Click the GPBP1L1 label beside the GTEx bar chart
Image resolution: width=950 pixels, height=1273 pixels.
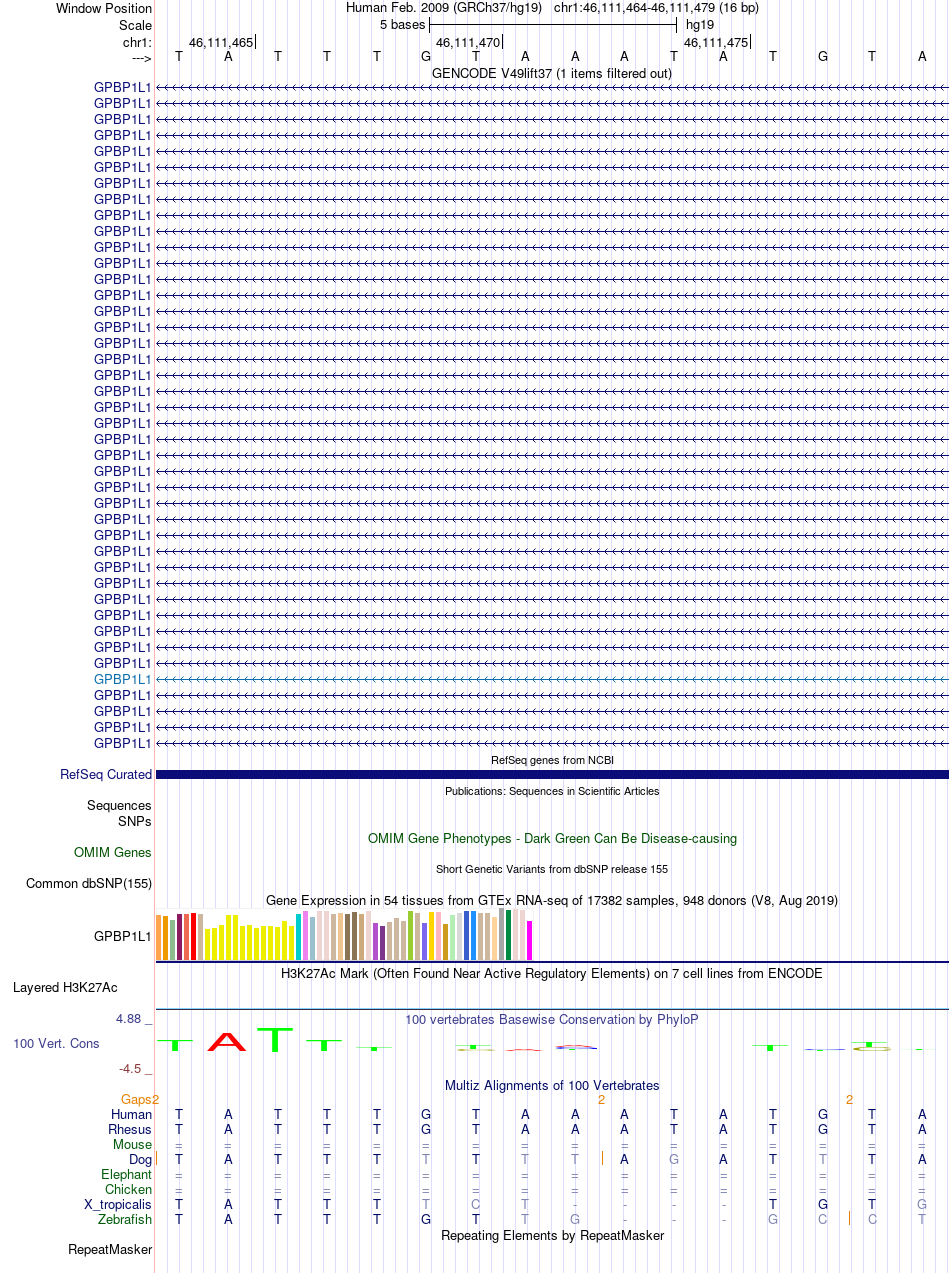[123, 937]
